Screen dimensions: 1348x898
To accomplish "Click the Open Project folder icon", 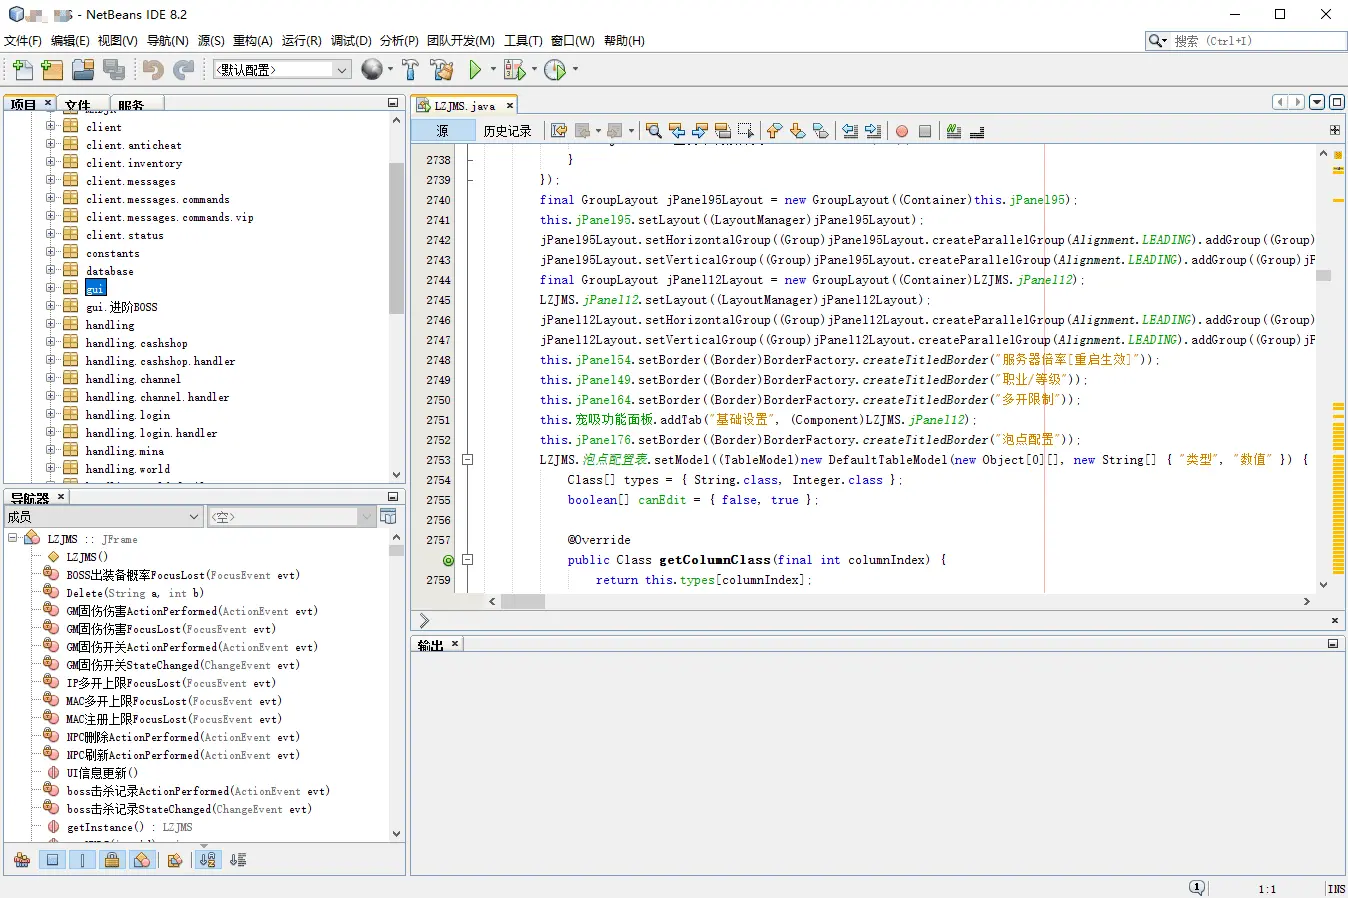I will click(83, 69).
